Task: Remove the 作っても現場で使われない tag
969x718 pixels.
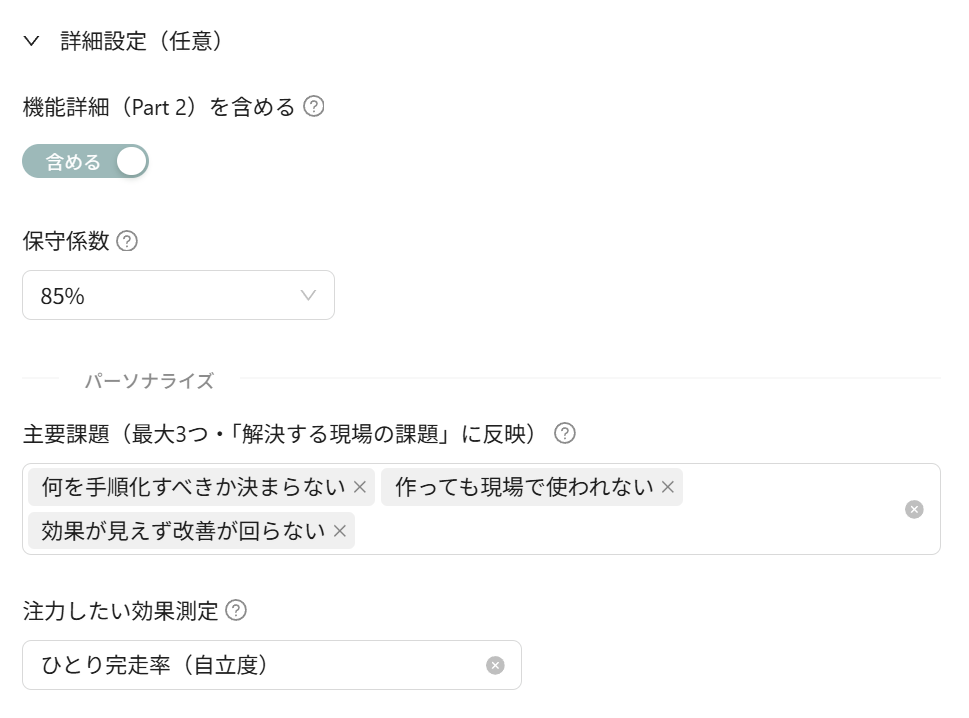Action: click(x=667, y=487)
